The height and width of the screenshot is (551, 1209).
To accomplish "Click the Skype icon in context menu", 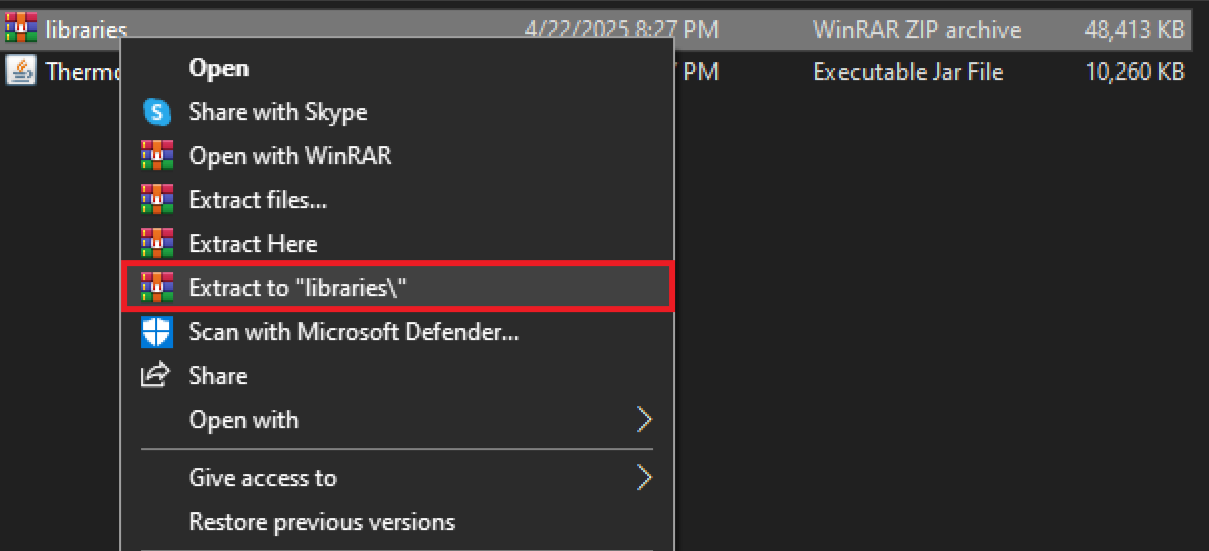I will (x=157, y=112).
